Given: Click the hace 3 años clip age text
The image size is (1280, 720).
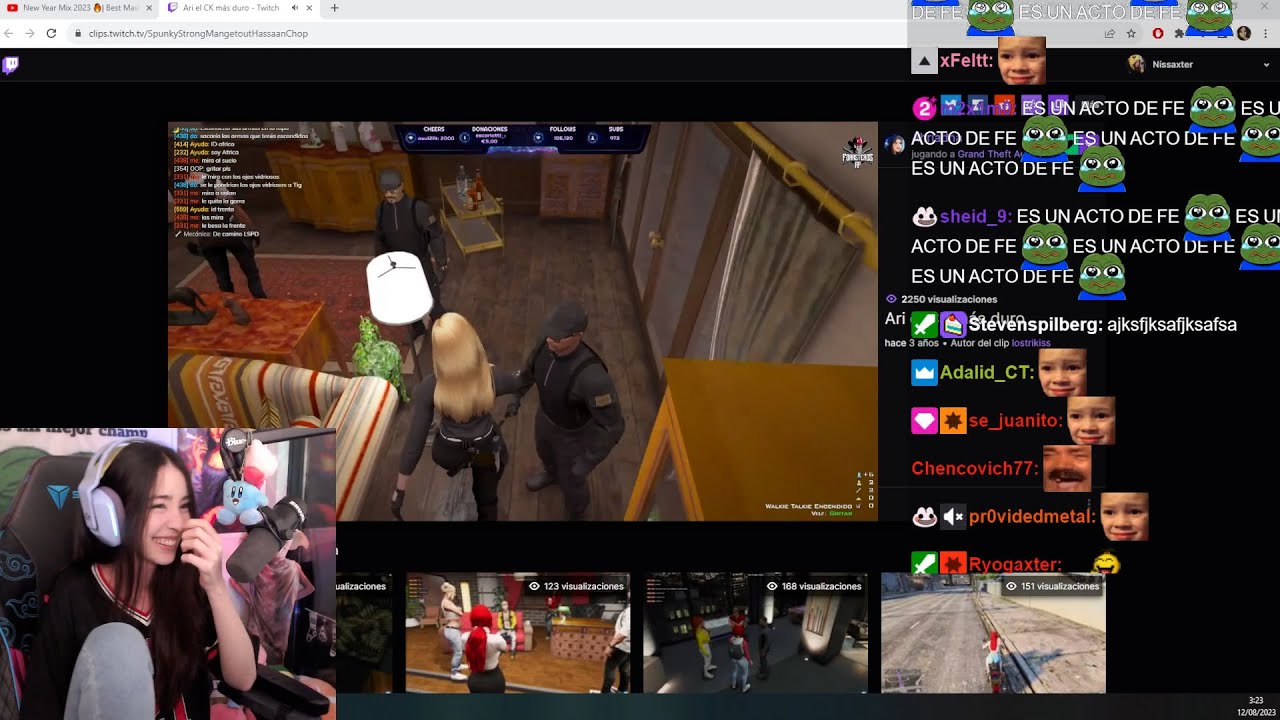Looking at the screenshot, I should tap(911, 343).
